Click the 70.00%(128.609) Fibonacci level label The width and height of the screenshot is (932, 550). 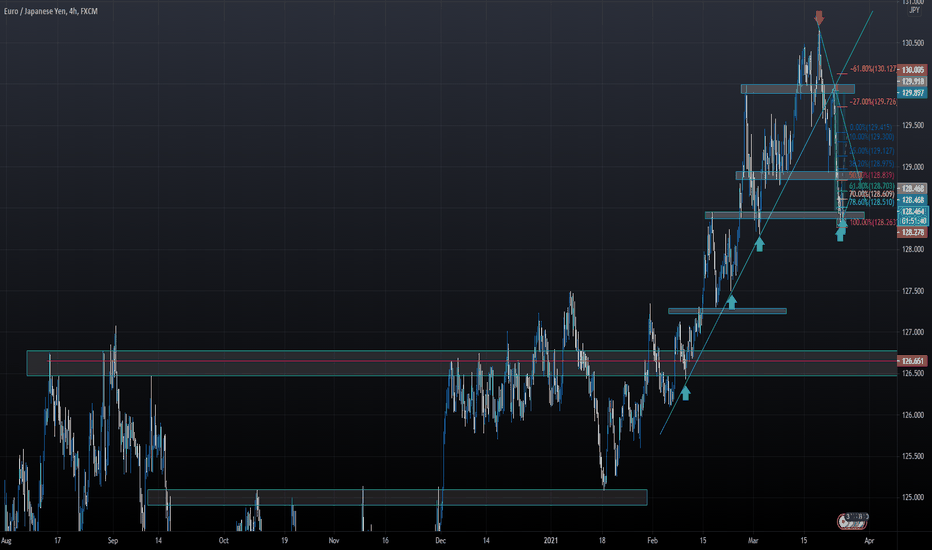871,194
